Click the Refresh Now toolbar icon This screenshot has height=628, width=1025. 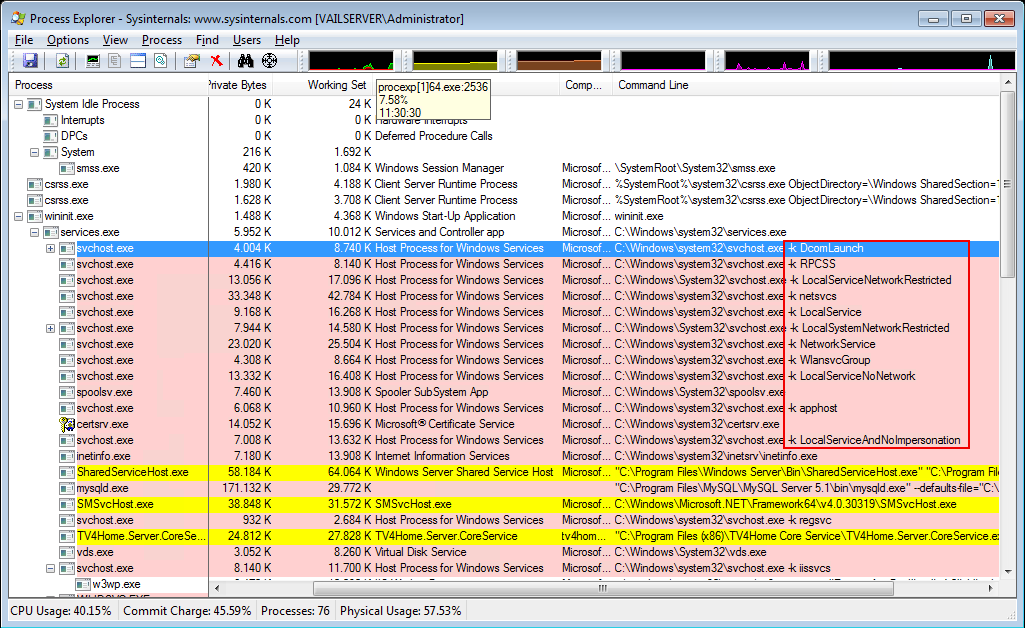(x=62, y=61)
